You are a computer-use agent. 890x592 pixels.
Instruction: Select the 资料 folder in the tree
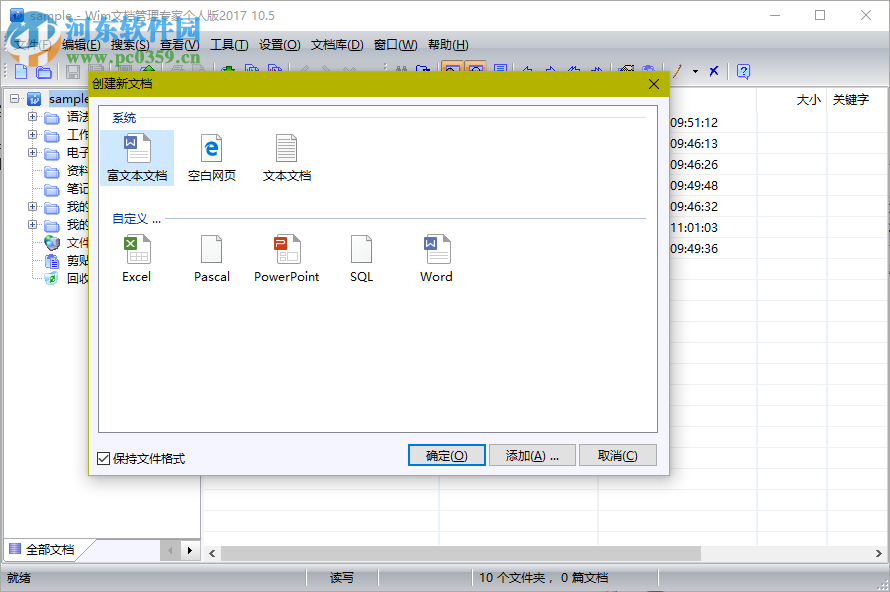coord(78,171)
